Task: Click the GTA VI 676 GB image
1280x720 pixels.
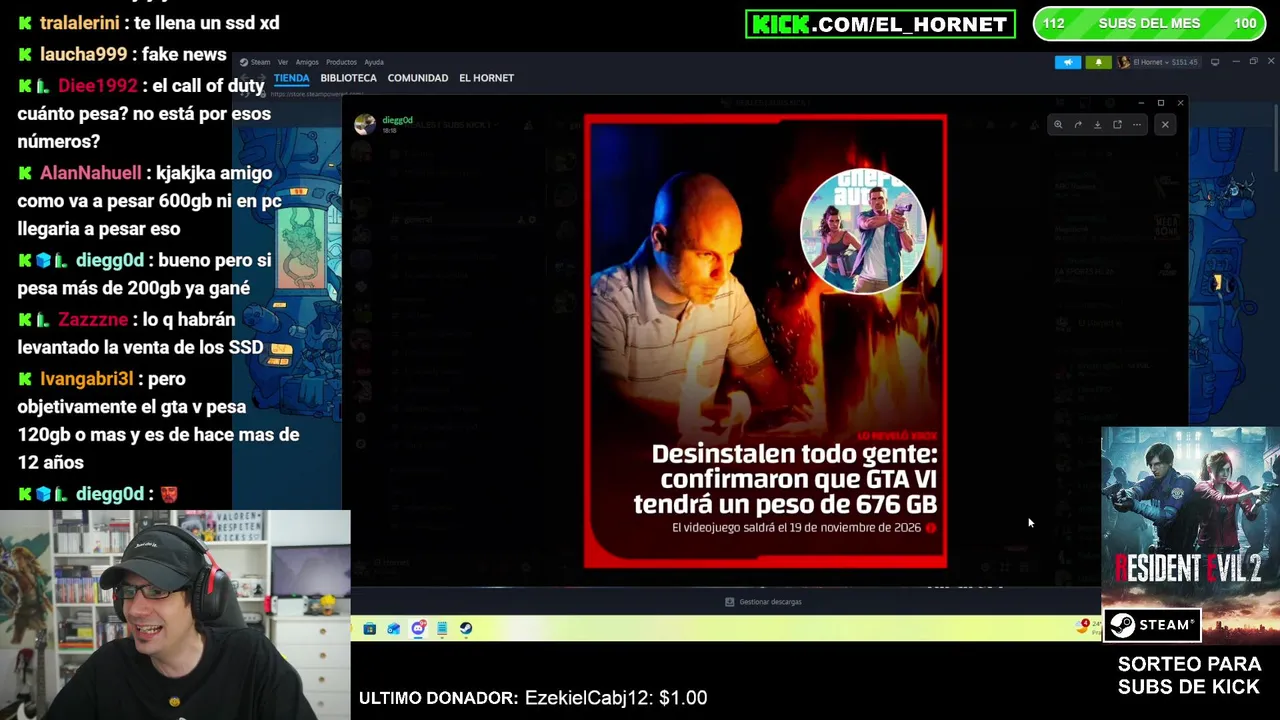Action: coord(765,341)
